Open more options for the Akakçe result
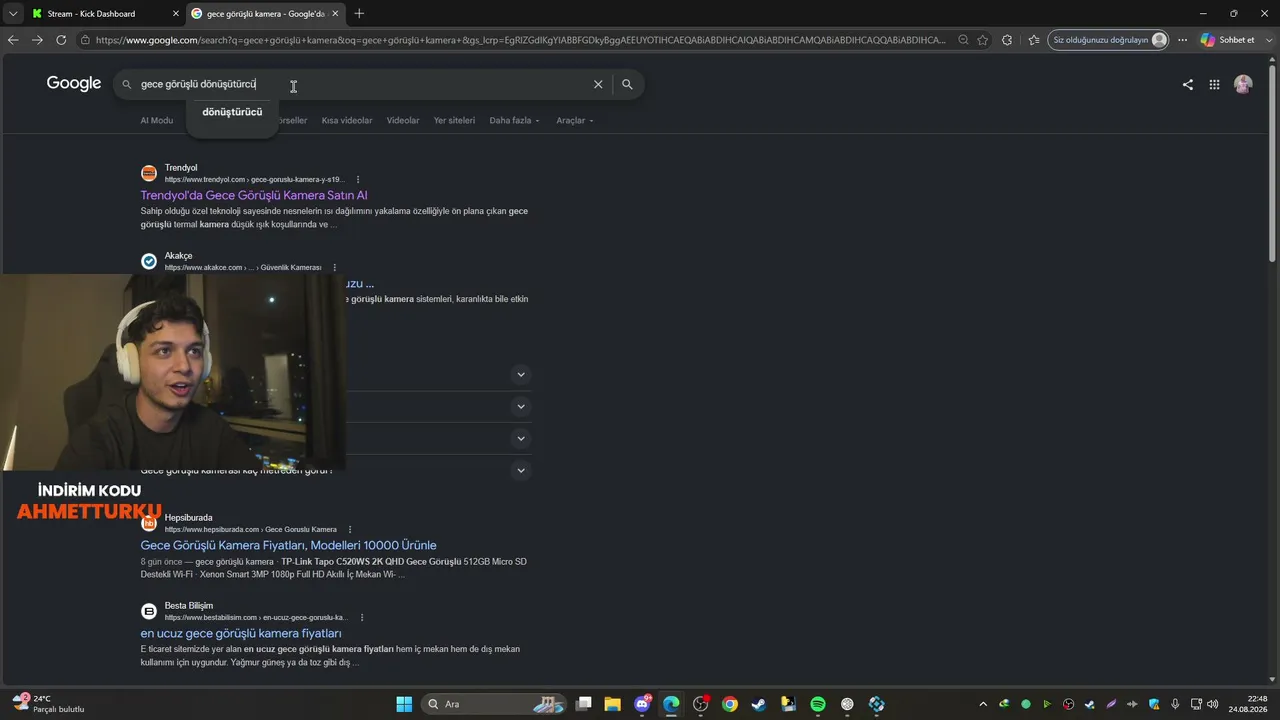The height and width of the screenshot is (720, 1280). (335, 268)
